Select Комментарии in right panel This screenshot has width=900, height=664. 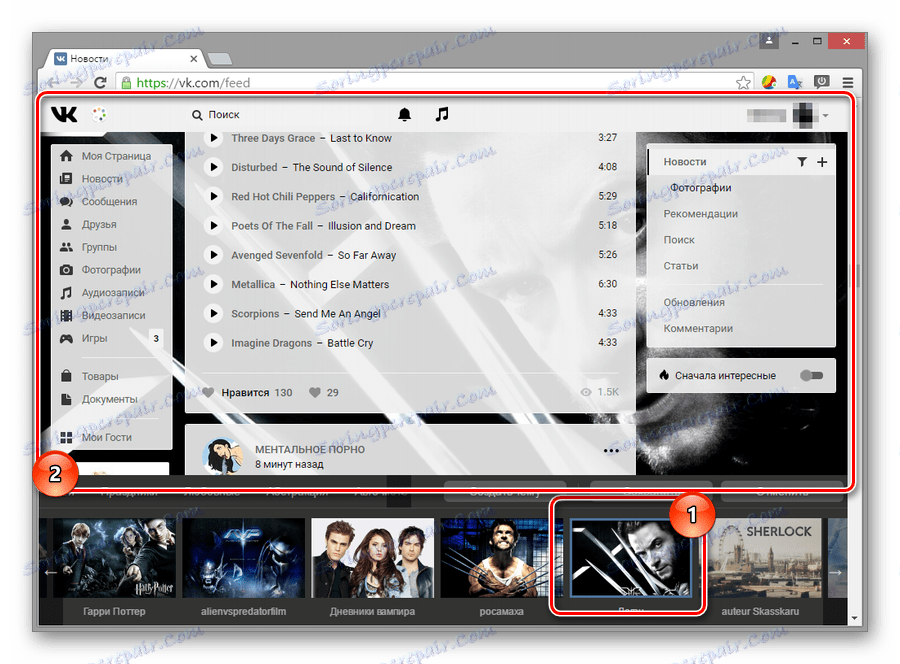point(698,328)
